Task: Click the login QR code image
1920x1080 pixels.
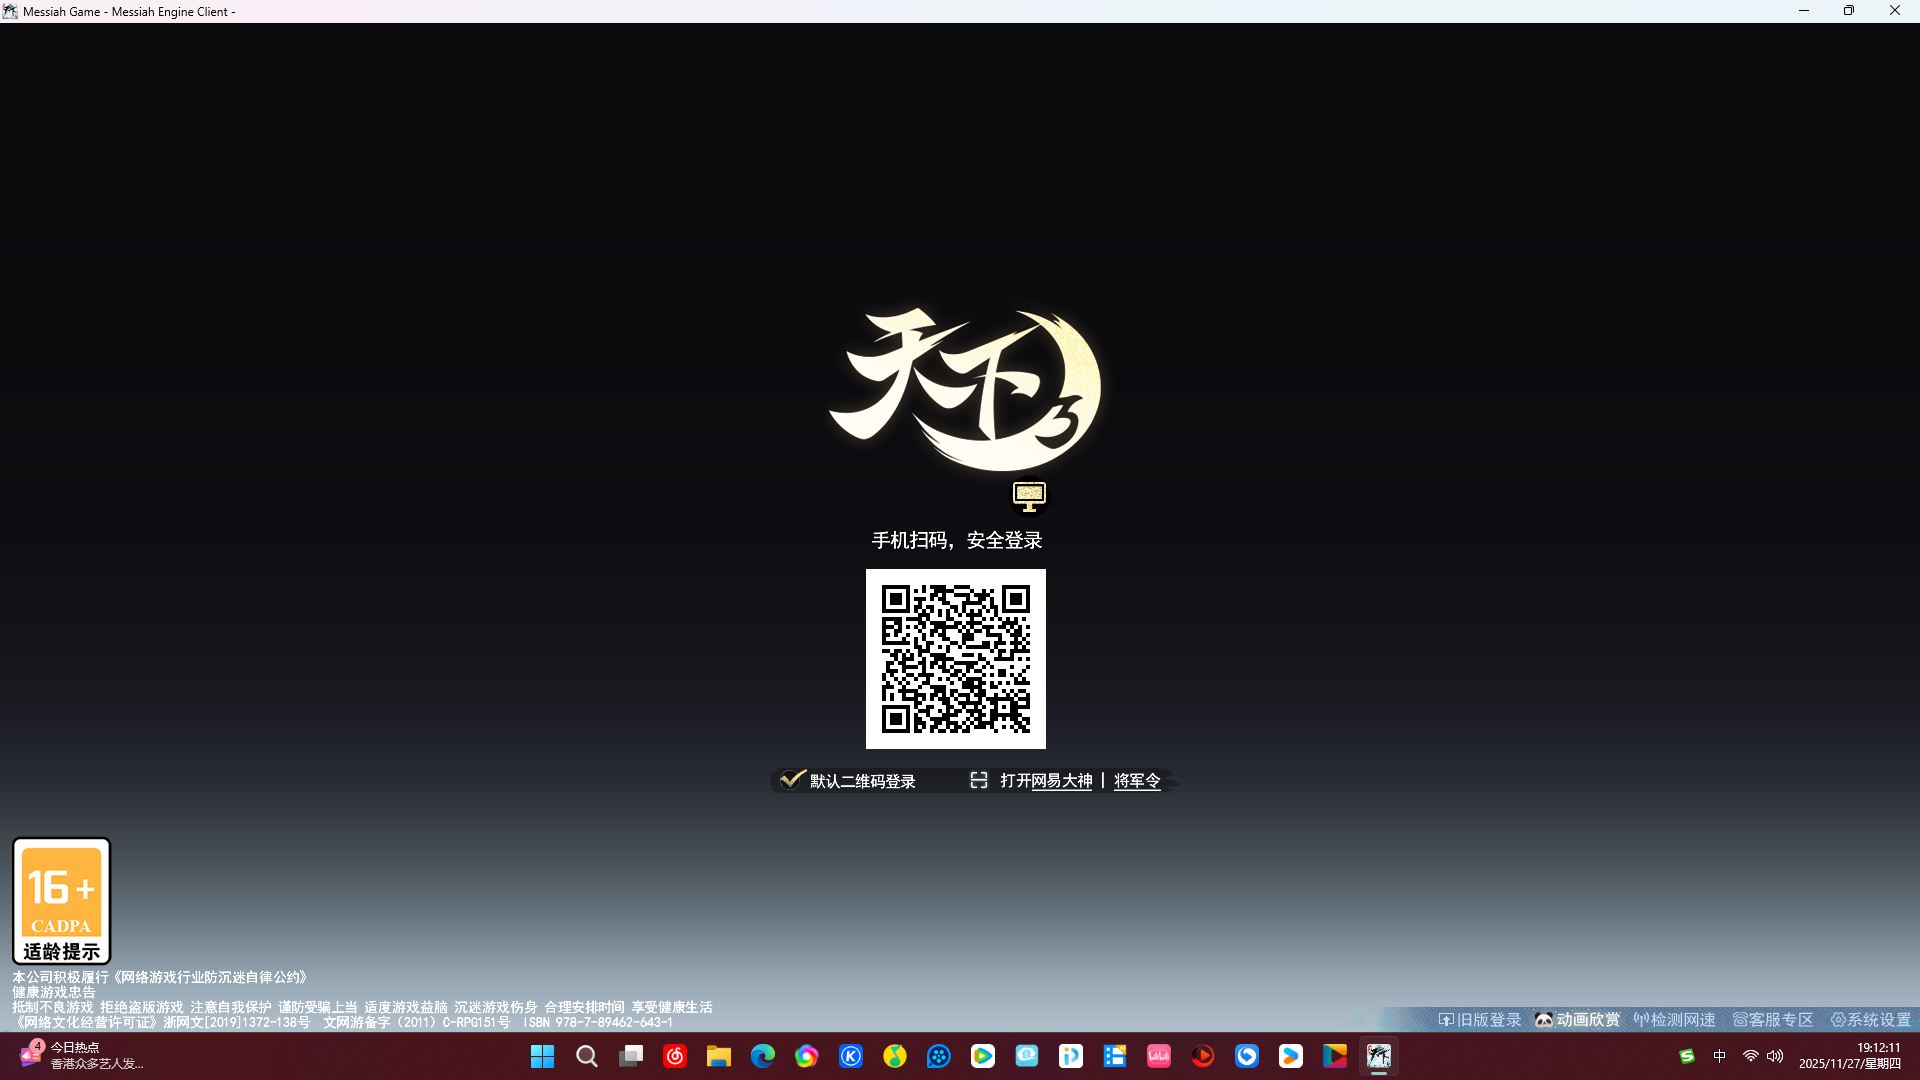Action: click(x=955, y=659)
